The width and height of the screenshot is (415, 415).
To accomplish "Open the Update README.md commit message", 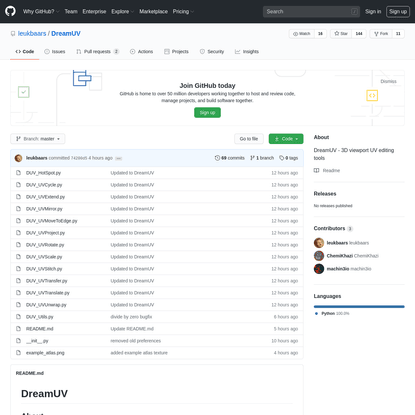I will pyautogui.click(x=132, y=329).
